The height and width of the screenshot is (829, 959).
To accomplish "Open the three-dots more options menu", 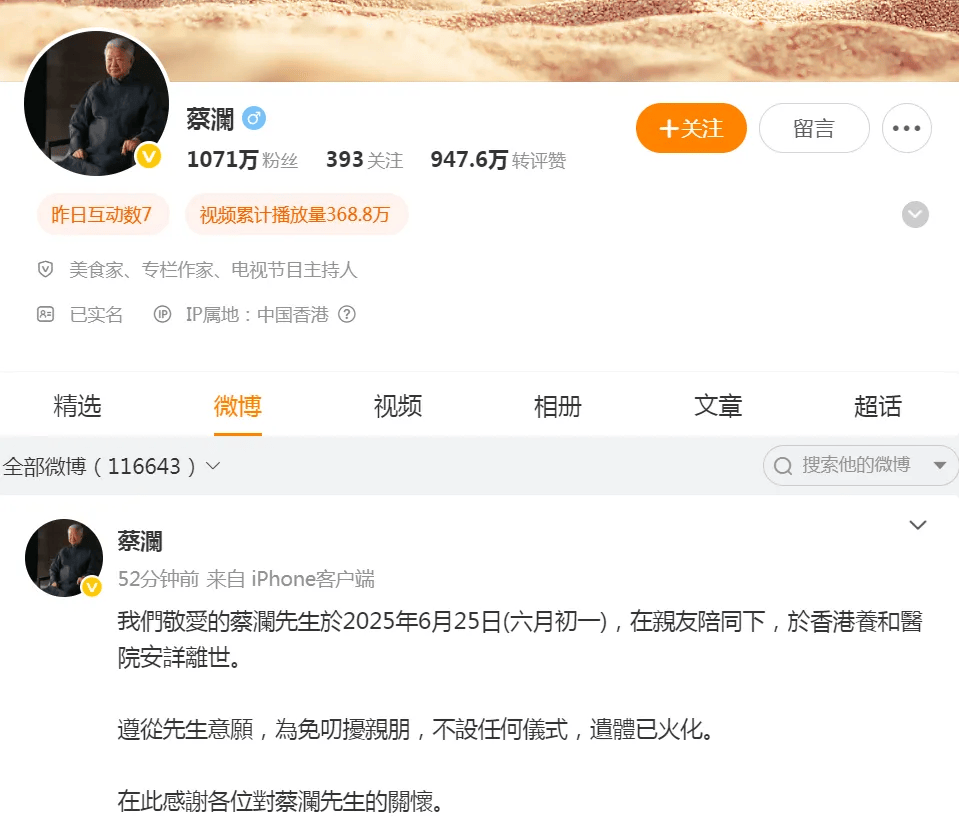I will [906, 128].
